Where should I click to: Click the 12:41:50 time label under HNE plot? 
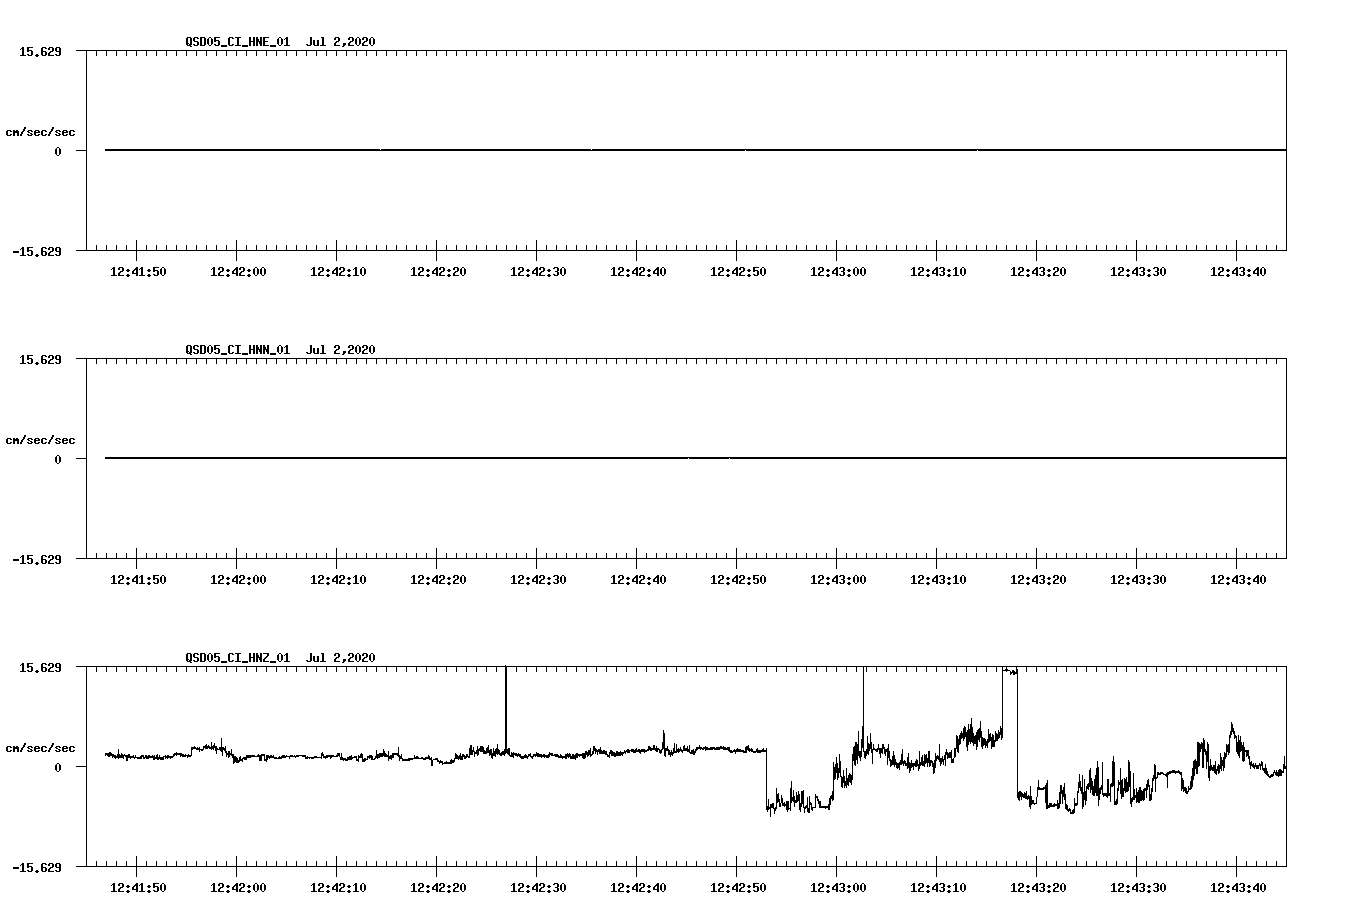click(x=138, y=271)
